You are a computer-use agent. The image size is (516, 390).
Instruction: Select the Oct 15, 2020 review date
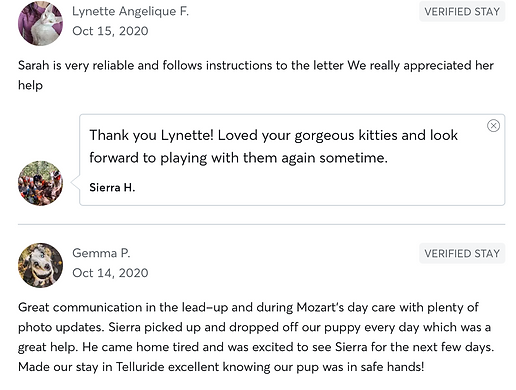click(x=110, y=31)
